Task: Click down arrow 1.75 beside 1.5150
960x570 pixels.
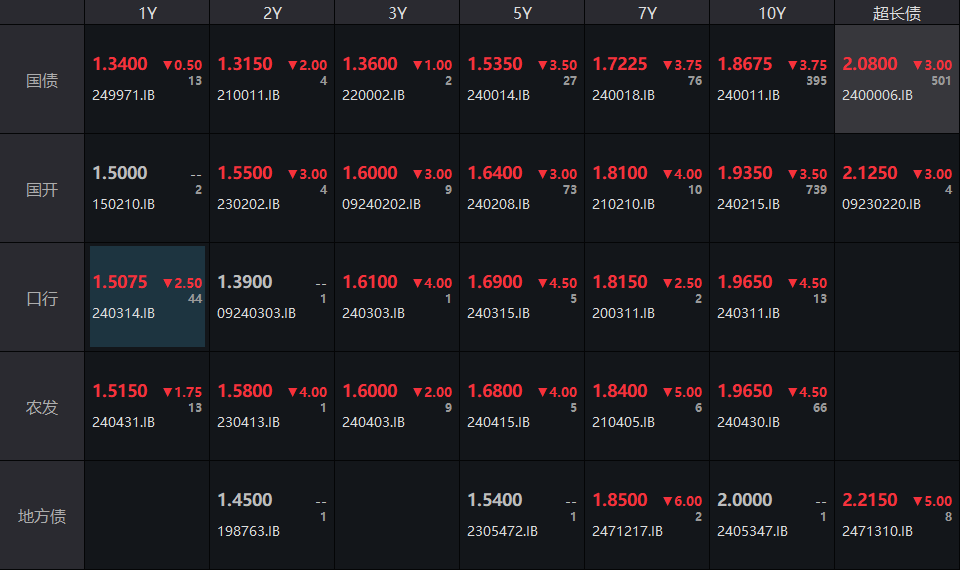Action: click(182, 392)
